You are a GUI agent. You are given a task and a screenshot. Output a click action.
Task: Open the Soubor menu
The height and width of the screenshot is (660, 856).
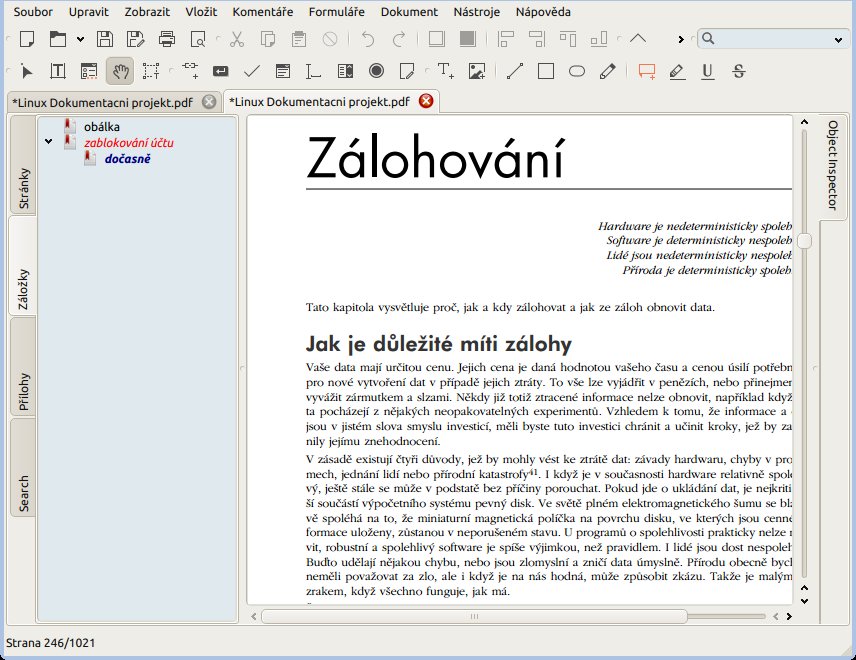(x=33, y=11)
